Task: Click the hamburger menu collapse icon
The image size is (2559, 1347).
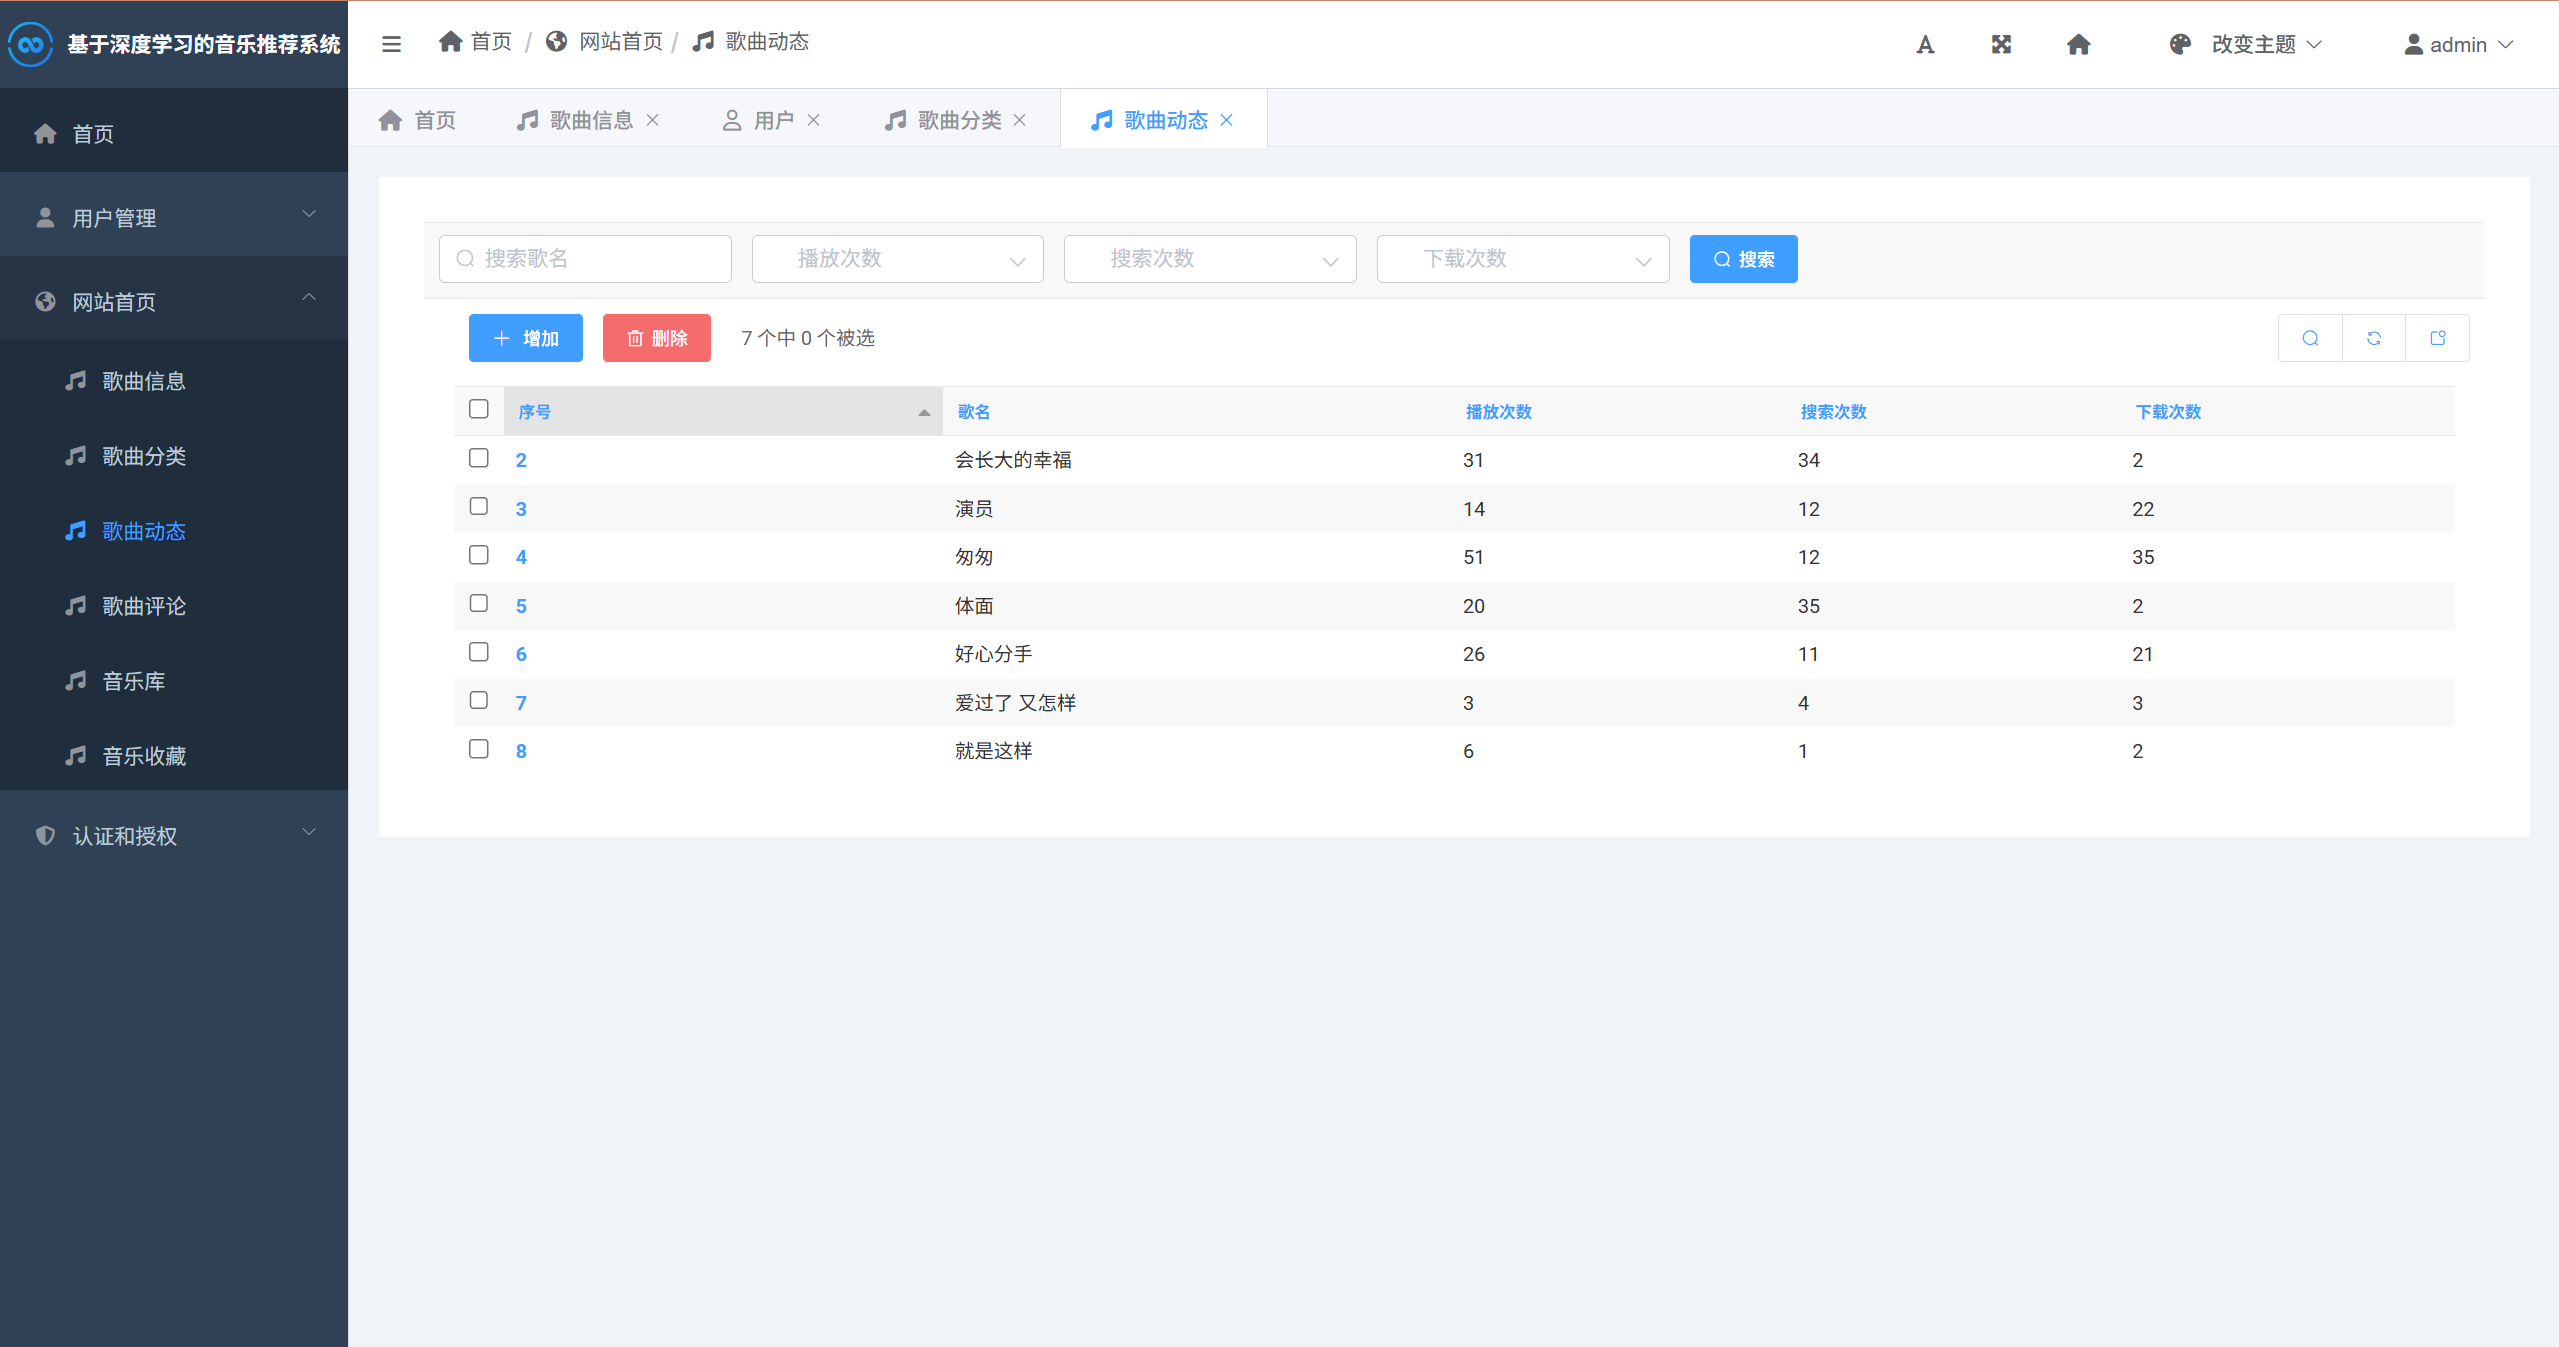Action: [x=391, y=44]
